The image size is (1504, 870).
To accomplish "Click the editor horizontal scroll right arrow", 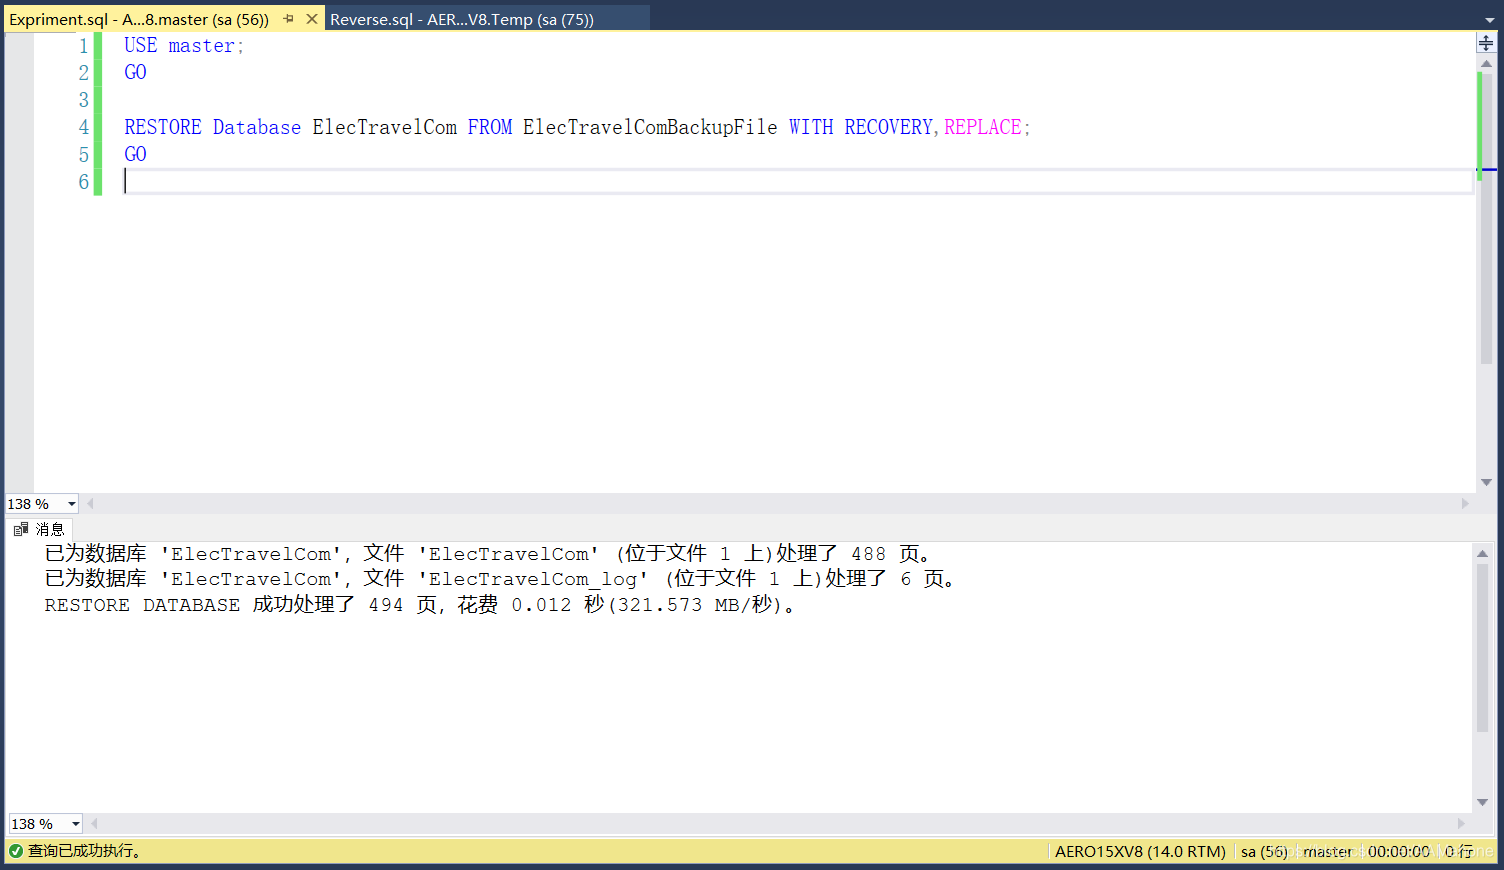I will click(x=1465, y=504).
